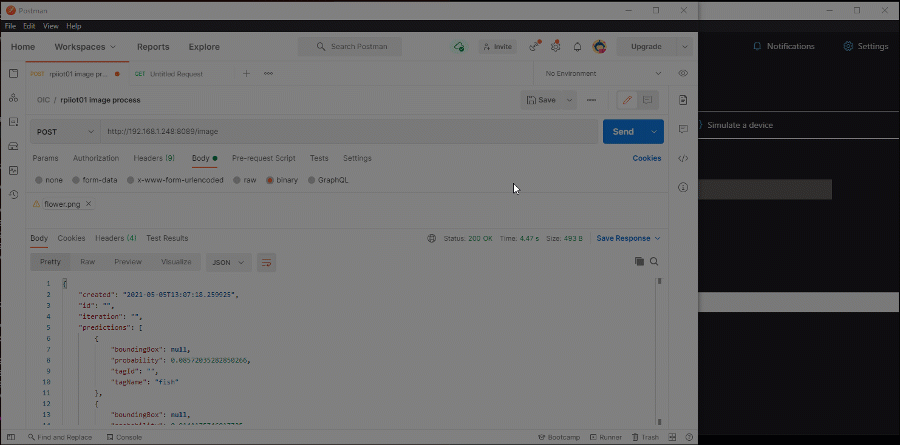Viewport: 900px width, 445px height.
Task: Open the comments panel in right sidebar
Action: [683, 129]
